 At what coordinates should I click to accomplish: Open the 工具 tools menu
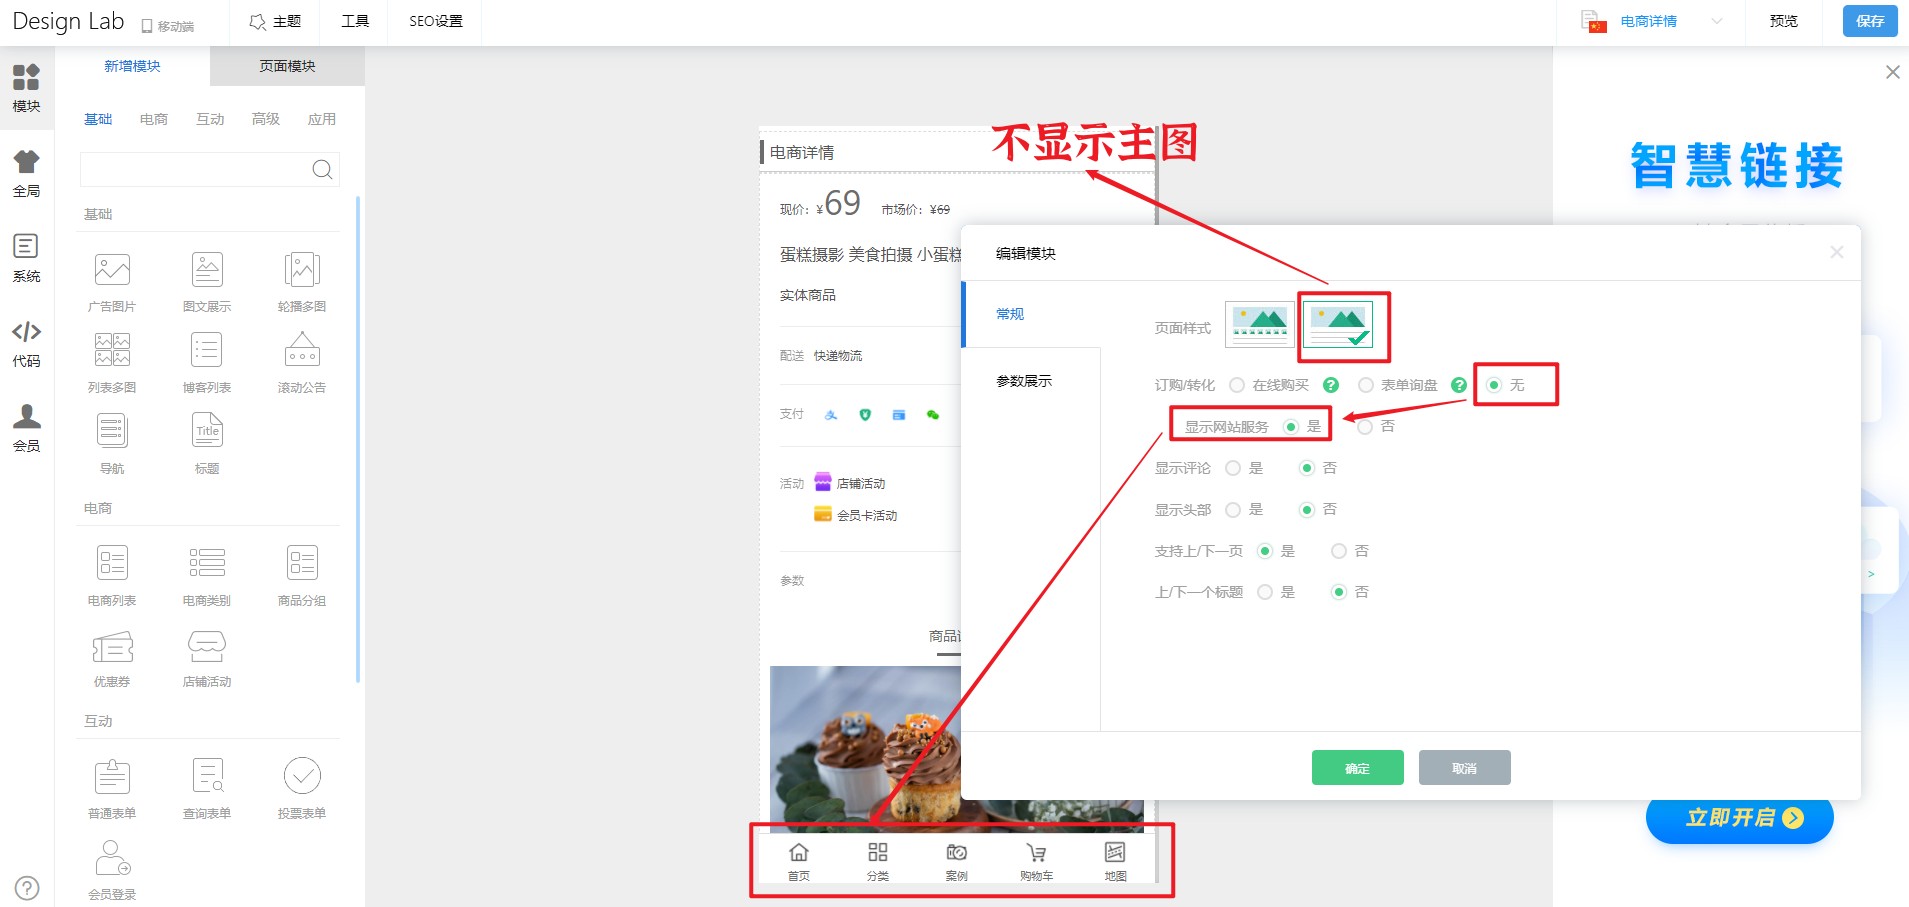355,21
